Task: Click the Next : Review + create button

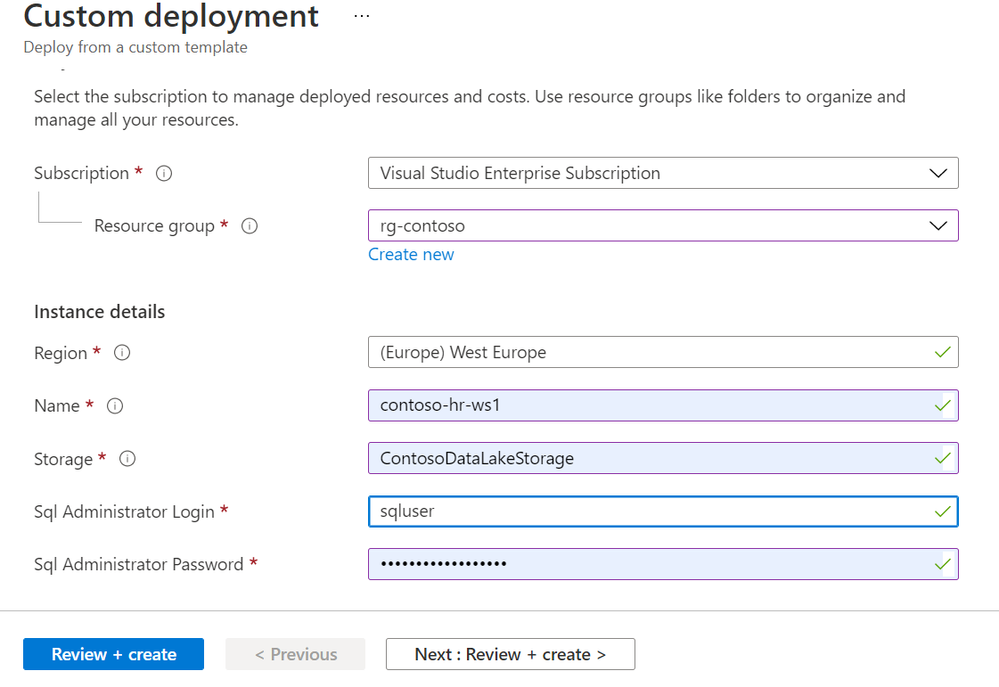Action: (510, 654)
